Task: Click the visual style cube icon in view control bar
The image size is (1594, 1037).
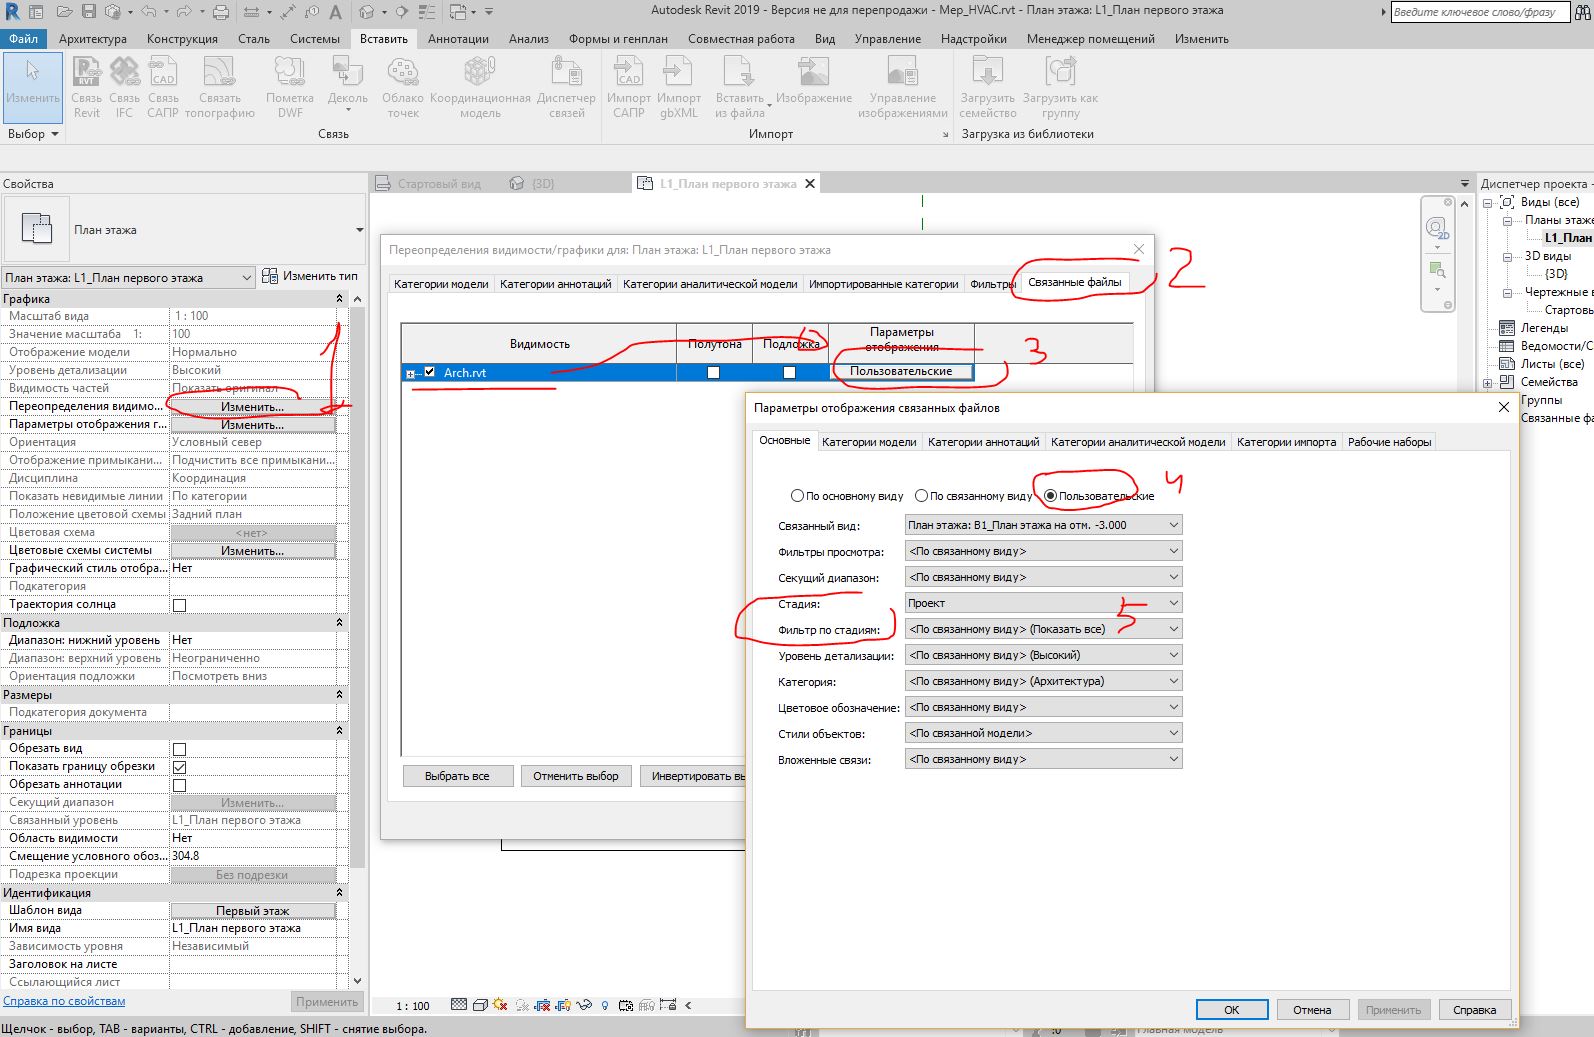Action: (480, 1005)
